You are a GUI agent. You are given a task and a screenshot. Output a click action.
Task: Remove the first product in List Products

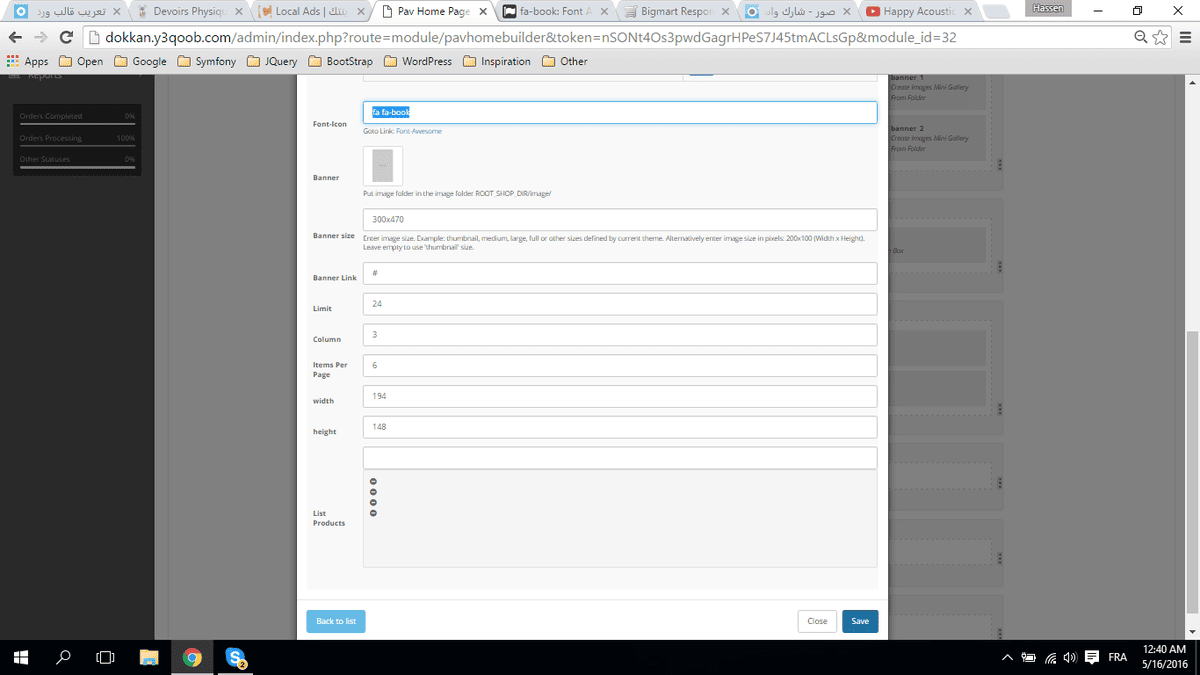pyautogui.click(x=374, y=481)
